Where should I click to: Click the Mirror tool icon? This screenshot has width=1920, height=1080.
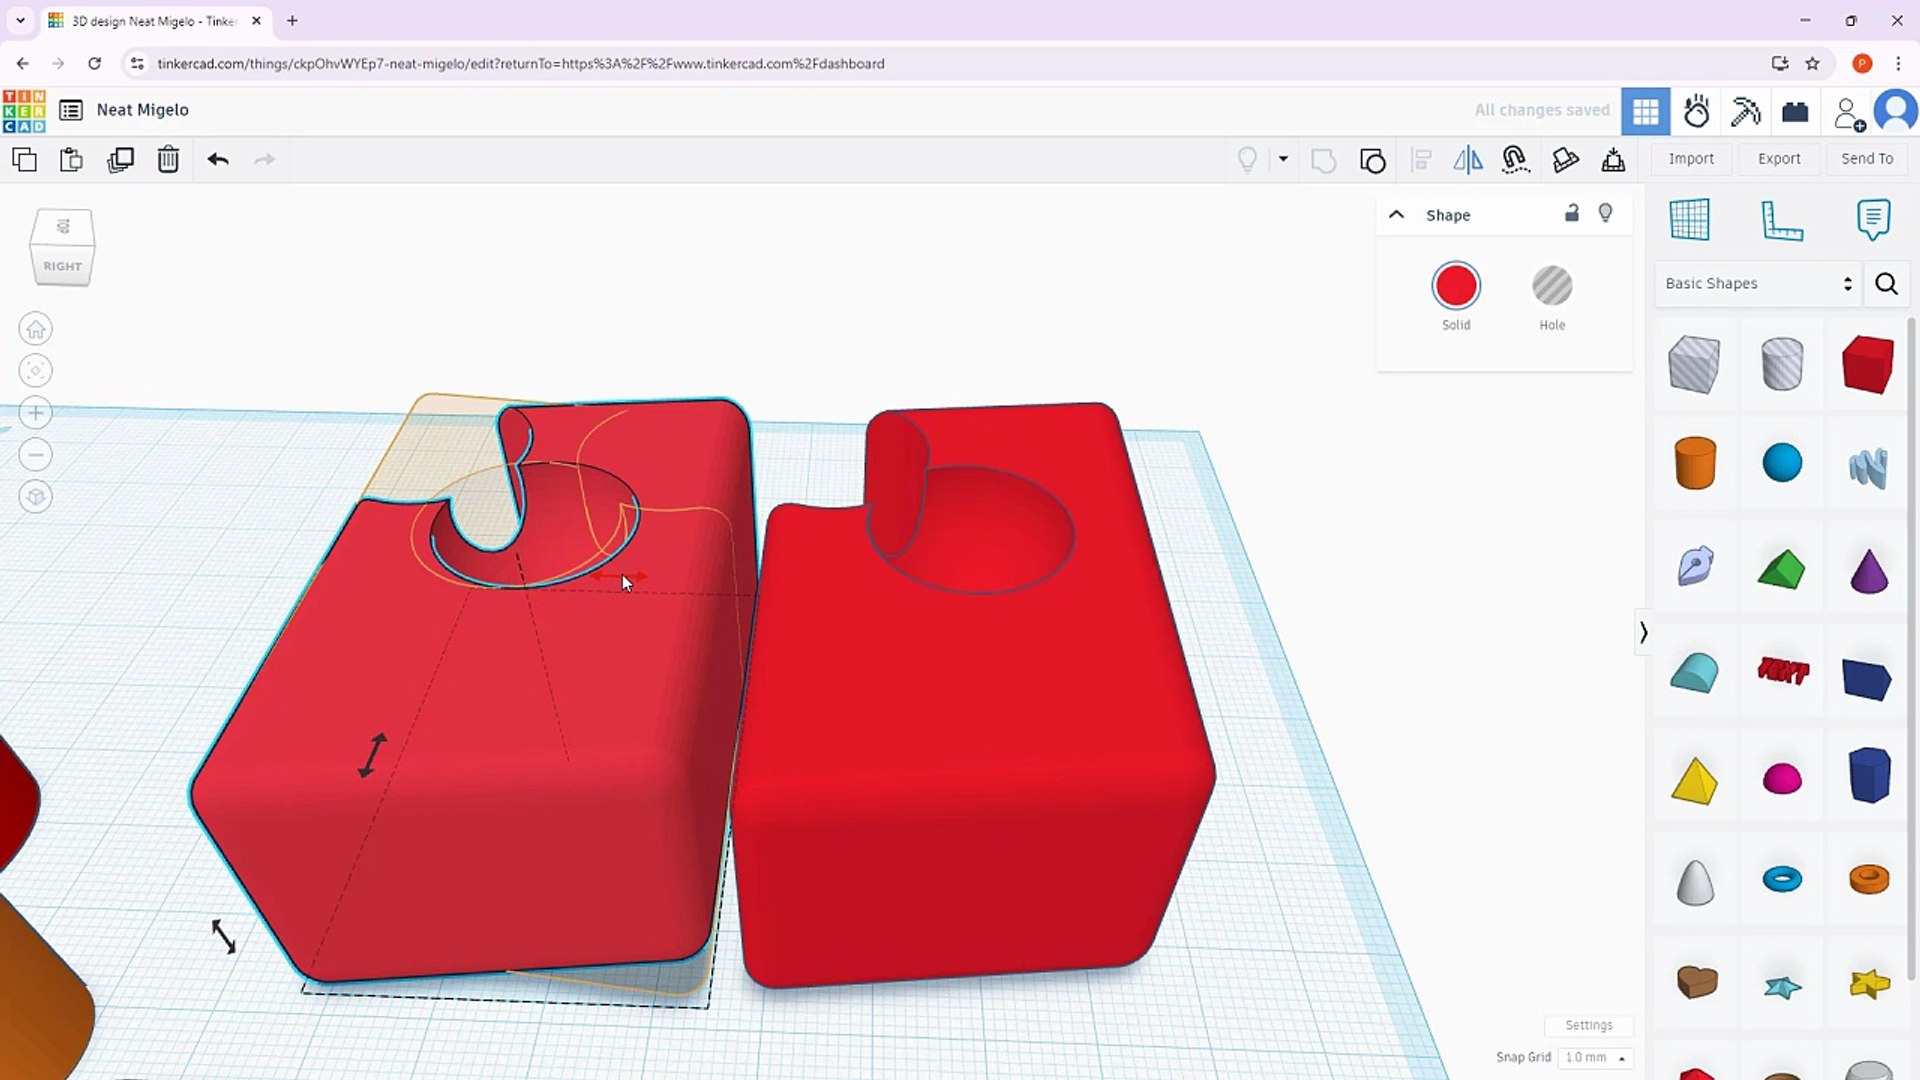(1467, 160)
